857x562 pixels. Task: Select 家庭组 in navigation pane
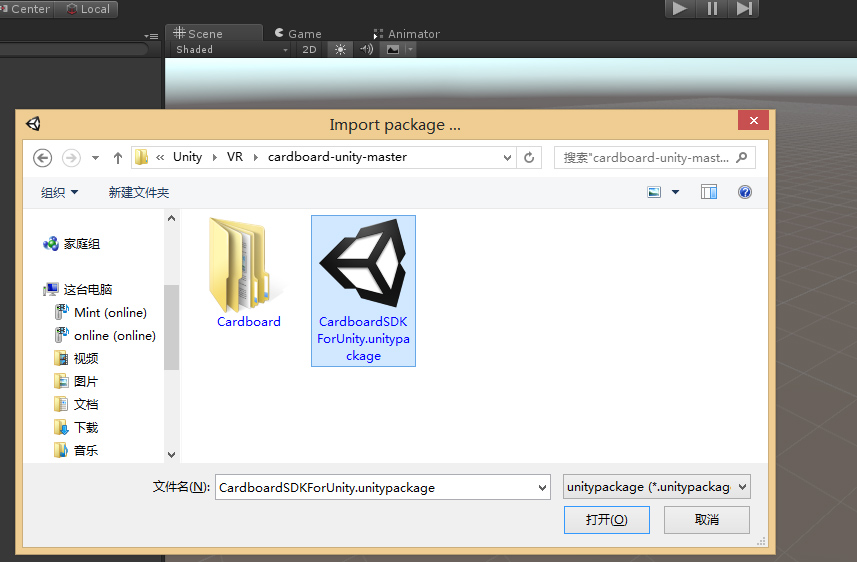[72, 244]
